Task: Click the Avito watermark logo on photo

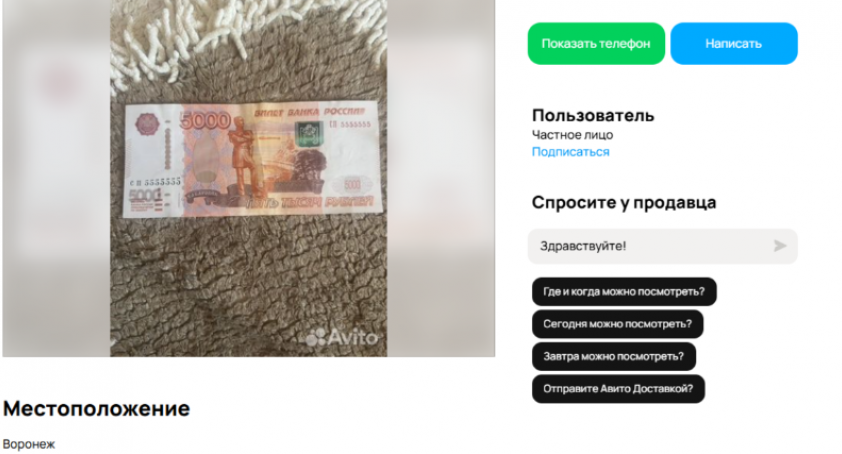Action: click(342, 337)
